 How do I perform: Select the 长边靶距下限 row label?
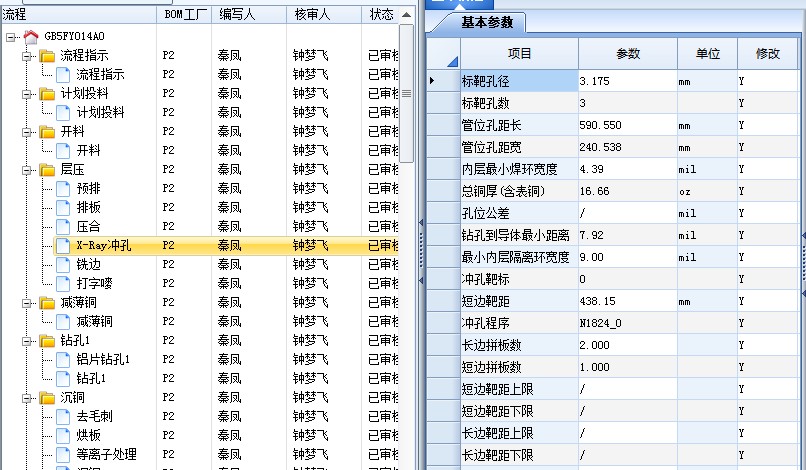click(519, 455)
